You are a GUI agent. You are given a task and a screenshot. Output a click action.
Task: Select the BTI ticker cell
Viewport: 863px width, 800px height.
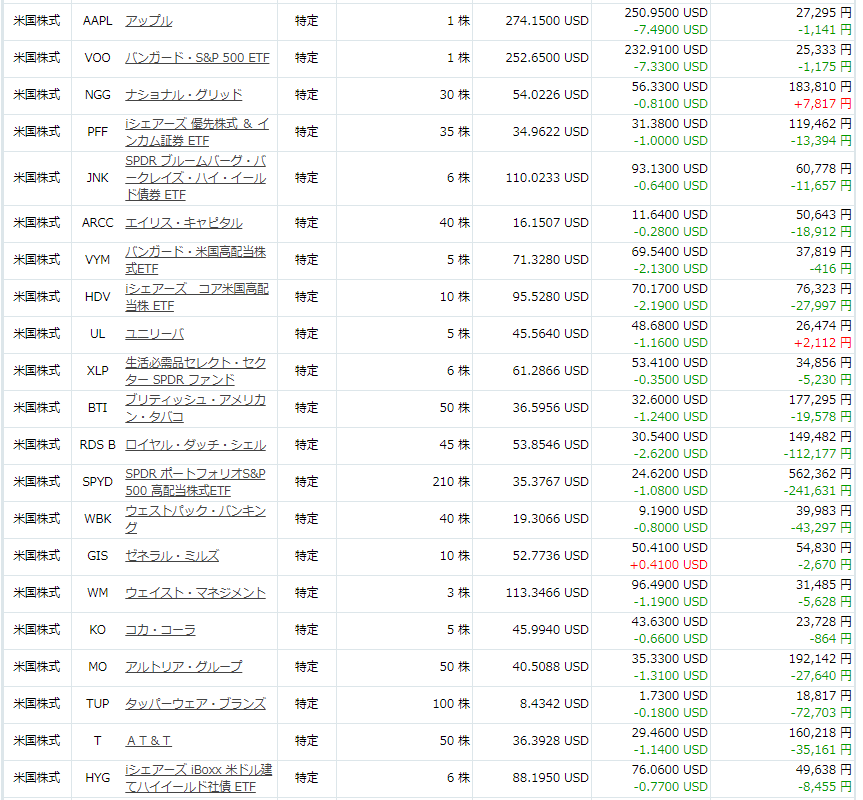tap(97, 408)
